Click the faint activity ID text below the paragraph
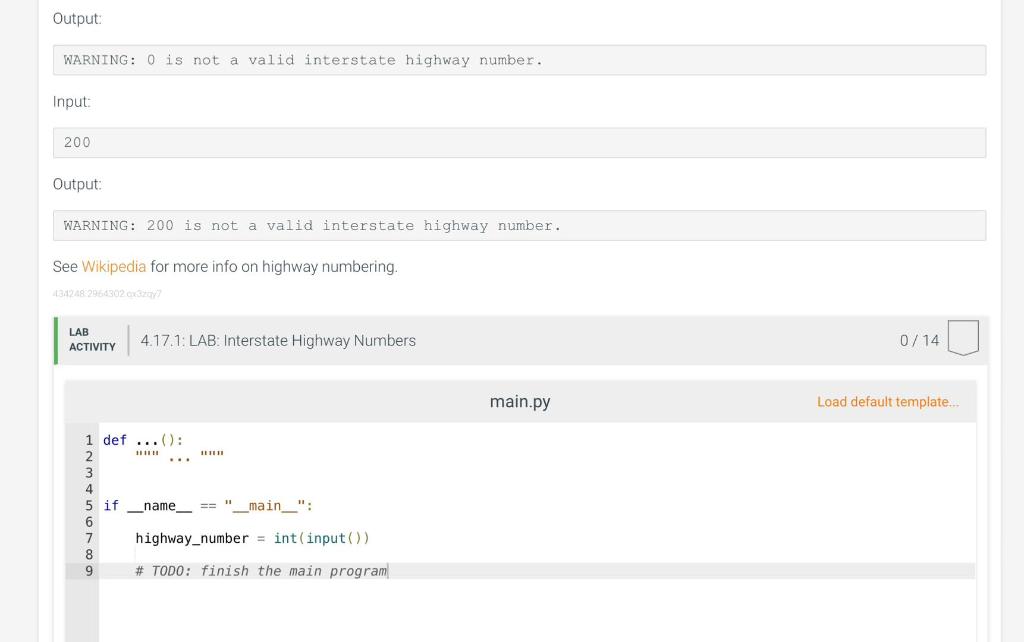 [107, 293]
